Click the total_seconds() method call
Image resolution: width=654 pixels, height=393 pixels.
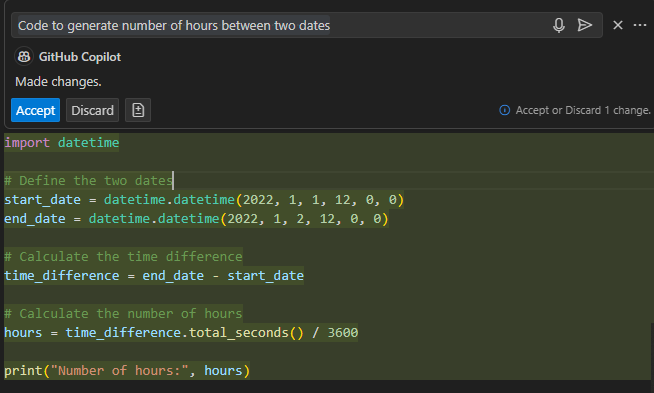246,333
